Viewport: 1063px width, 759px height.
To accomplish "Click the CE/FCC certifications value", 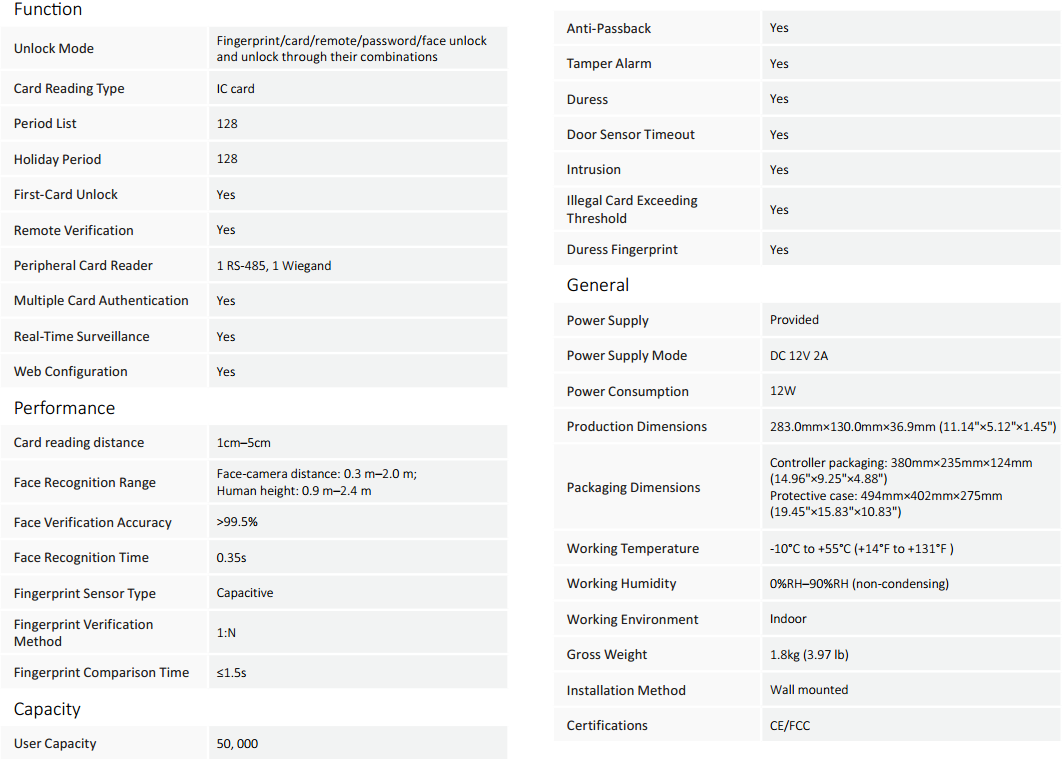I will click(x=790, y=726).
